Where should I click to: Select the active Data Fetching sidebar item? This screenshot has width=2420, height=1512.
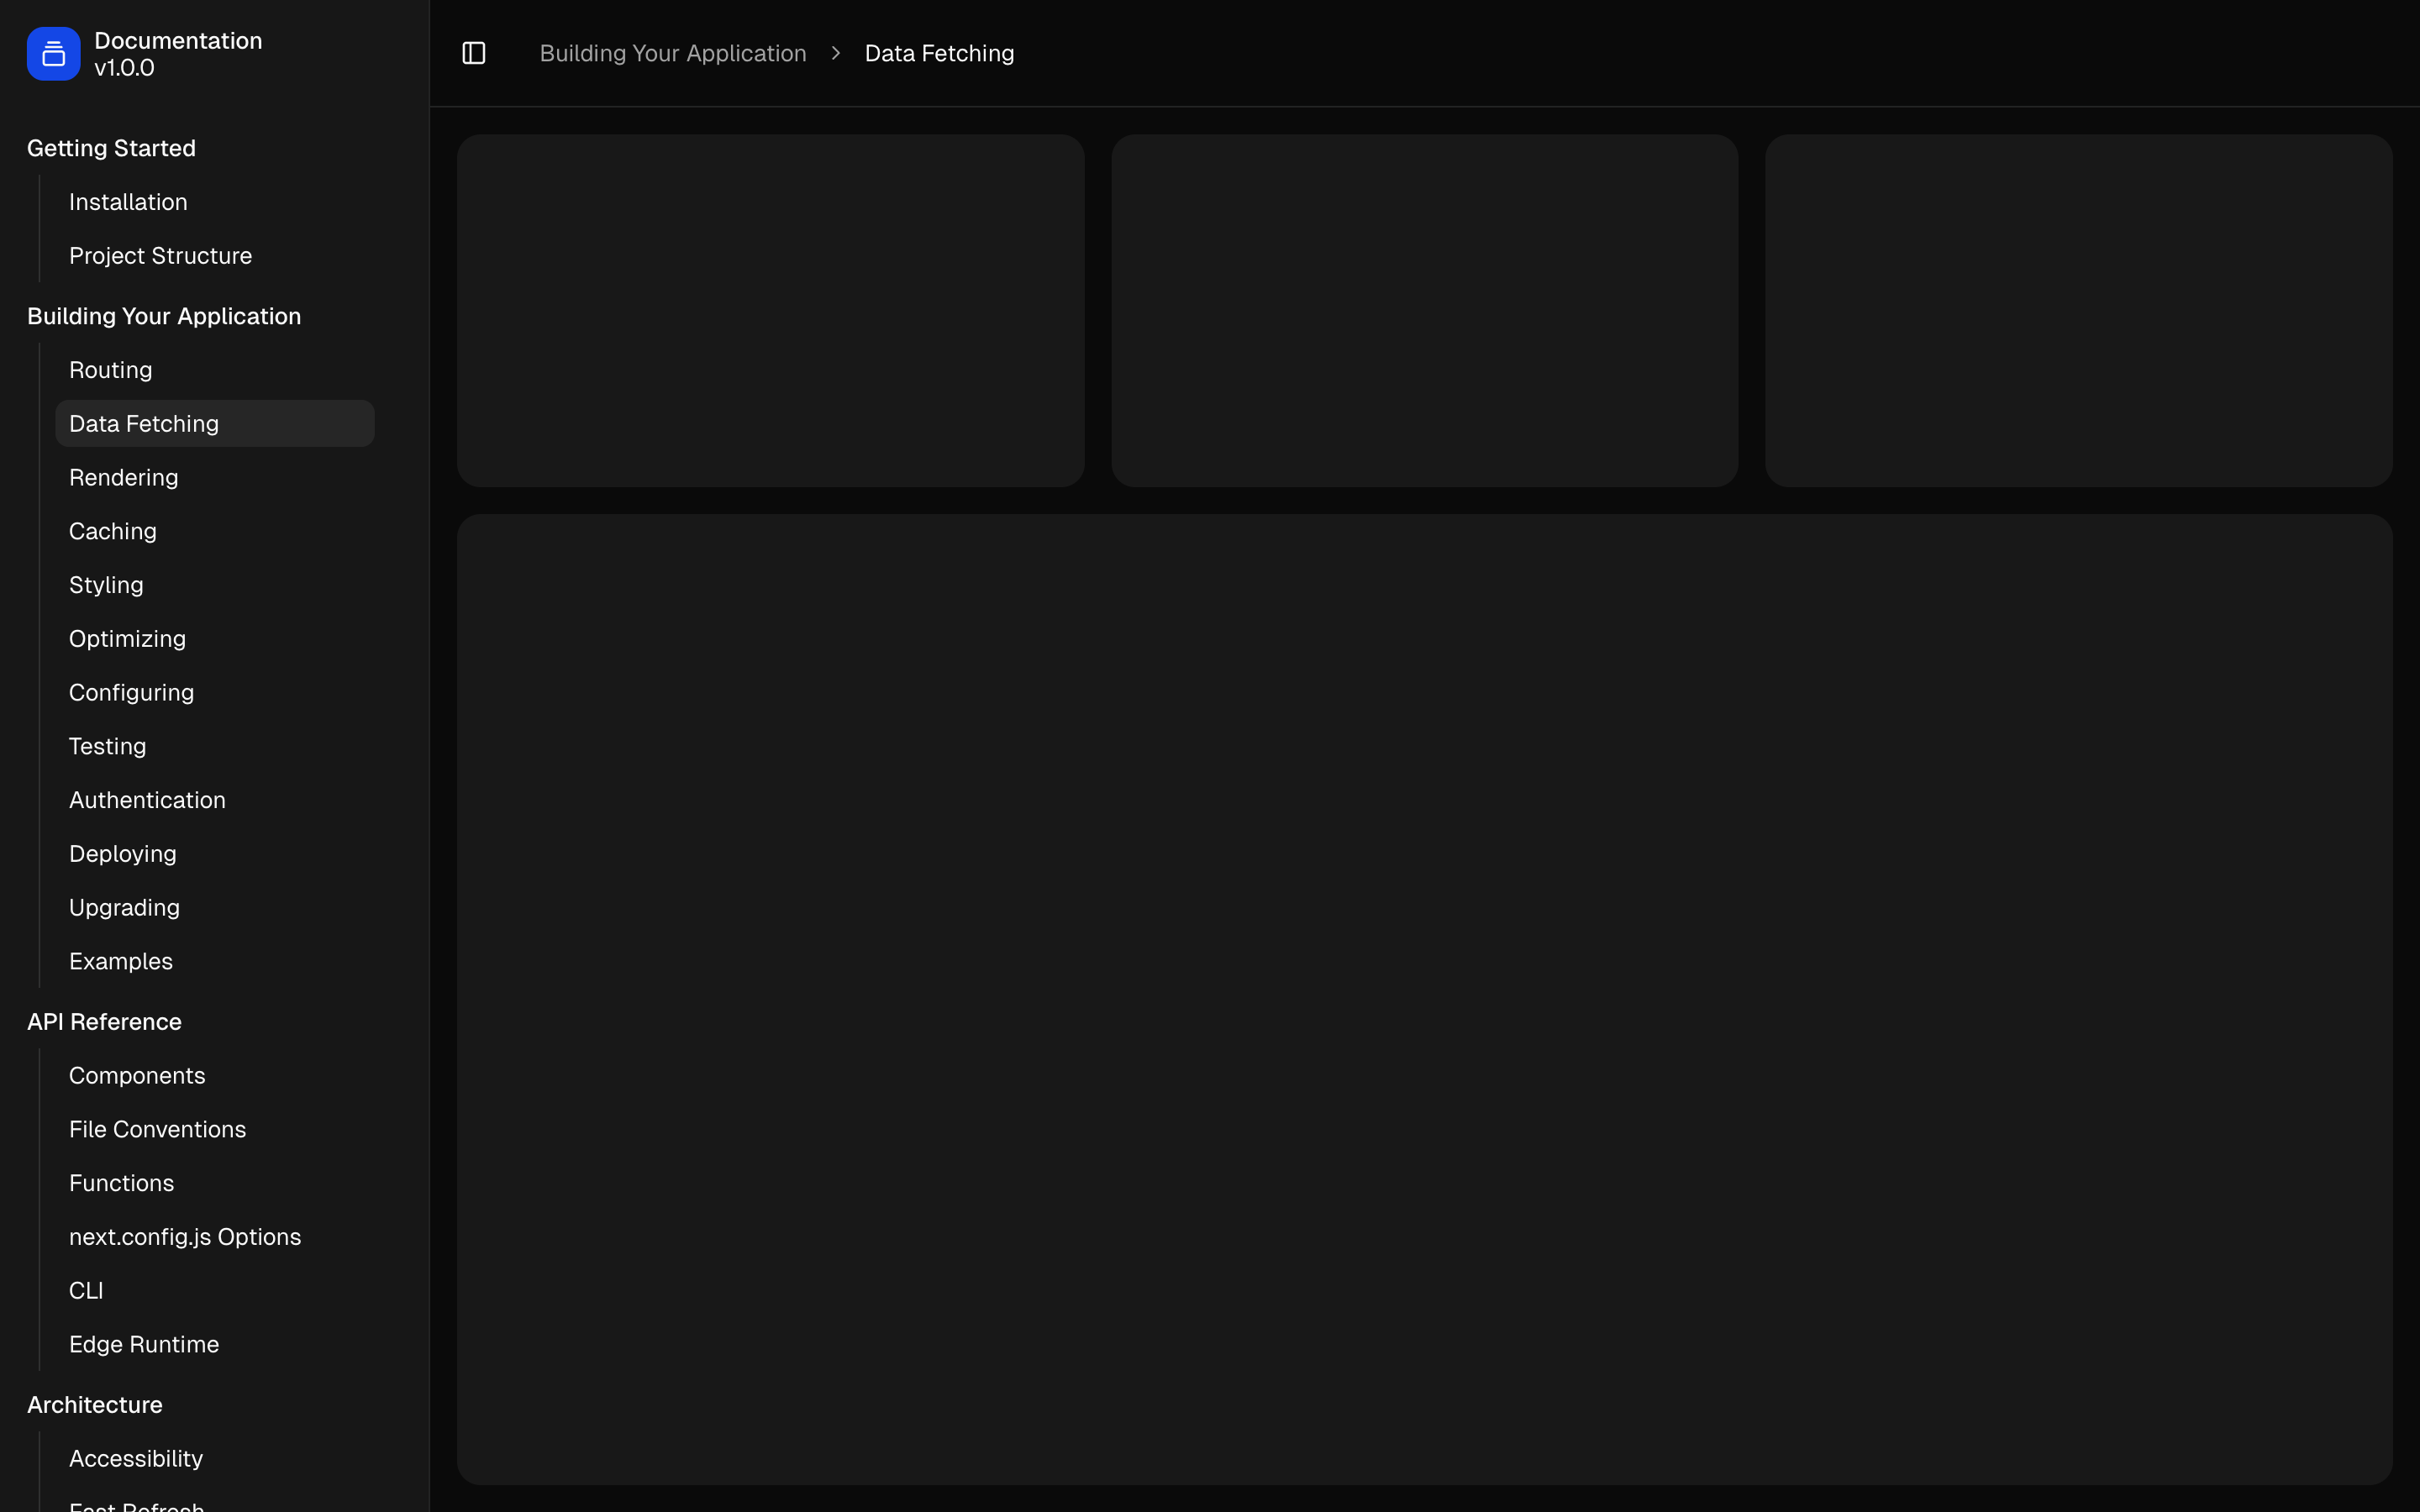(144, 424)
